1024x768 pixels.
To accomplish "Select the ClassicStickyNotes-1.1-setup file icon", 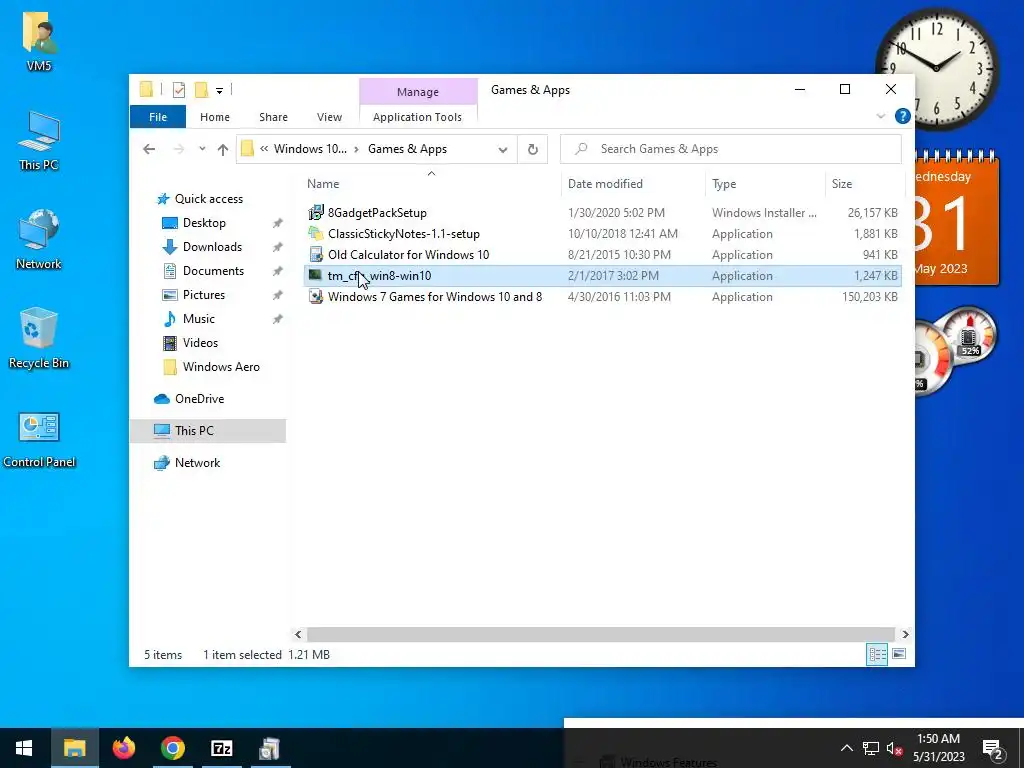I will click(315, 233).
